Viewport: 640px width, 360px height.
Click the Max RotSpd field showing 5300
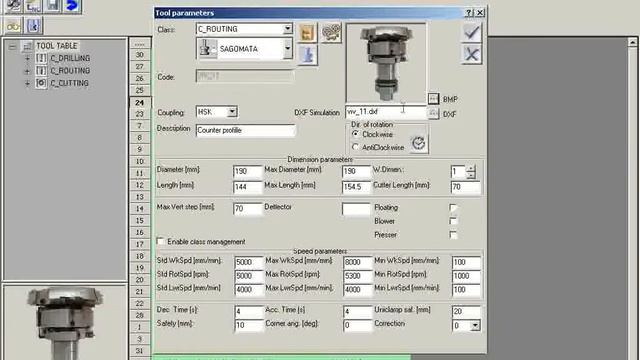click(358, 276)
